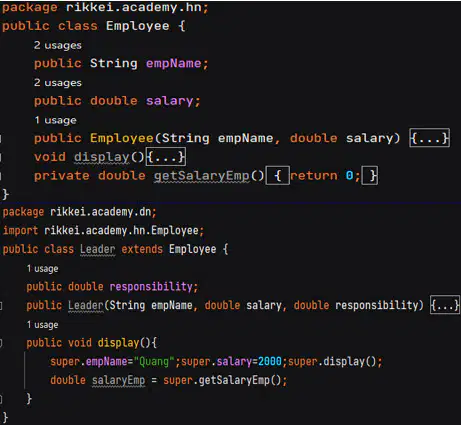Screen dimensions: 461x425
Task: Click local variable 'salaryEmp'
Action: (118, 380)
